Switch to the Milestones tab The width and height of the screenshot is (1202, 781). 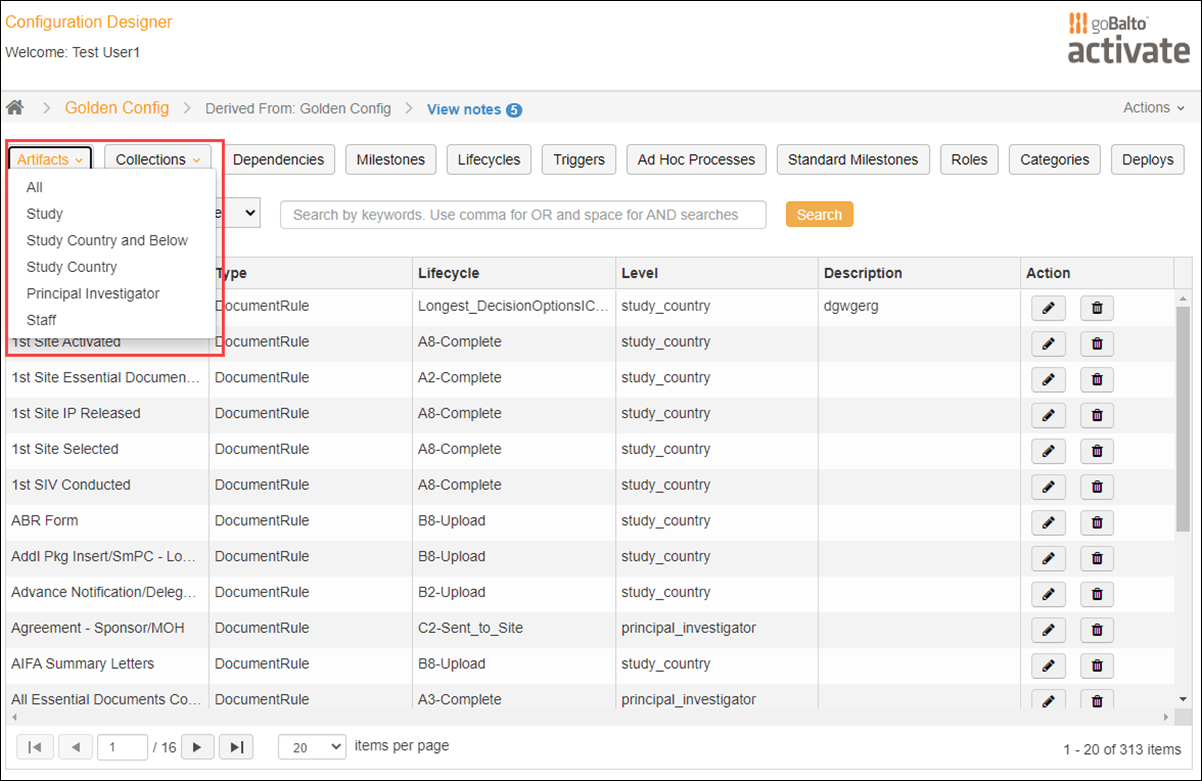coord(390,159)
